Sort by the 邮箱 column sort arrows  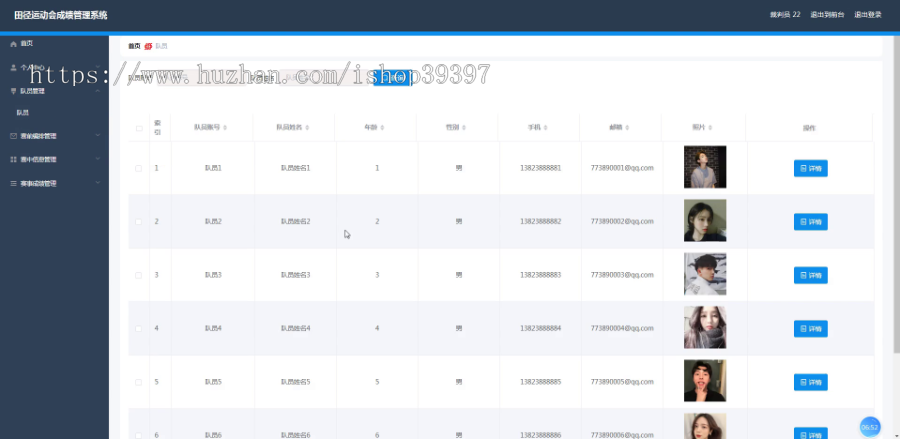pos(627,127)
